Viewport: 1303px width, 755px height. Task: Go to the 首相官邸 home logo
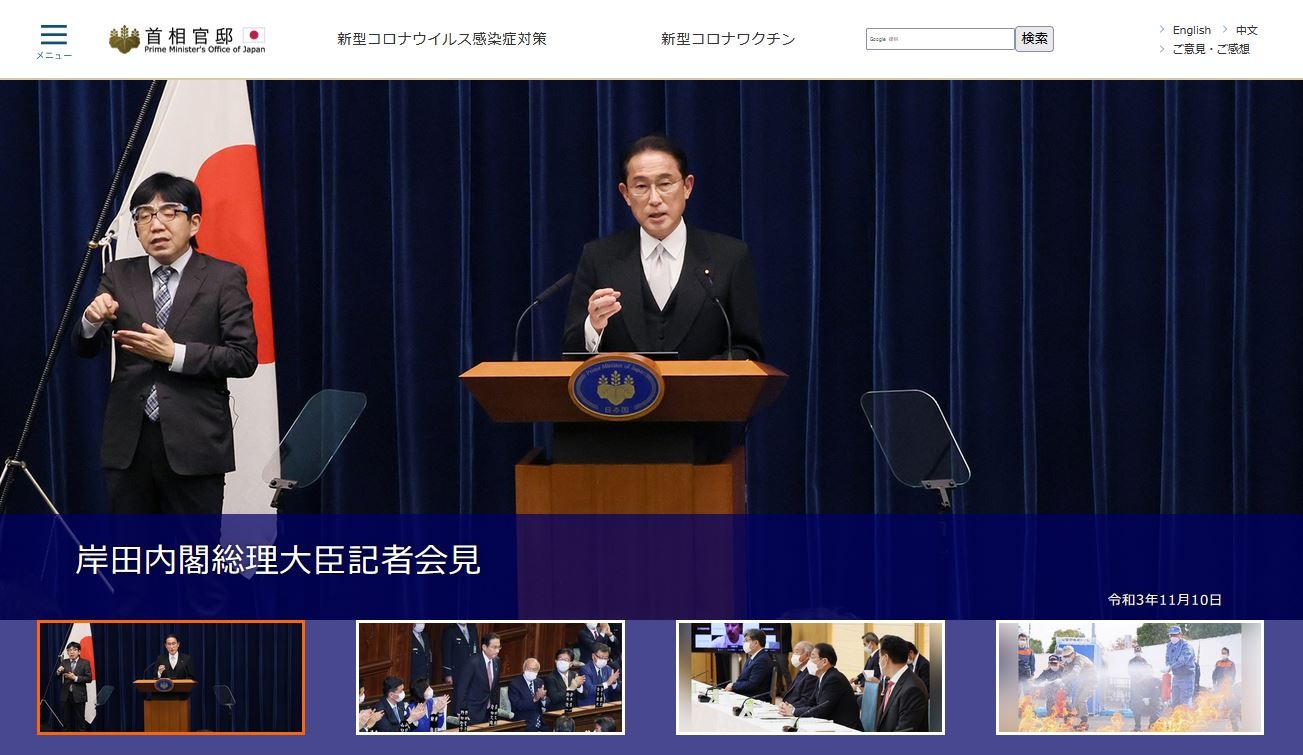(x=187, y=40)
